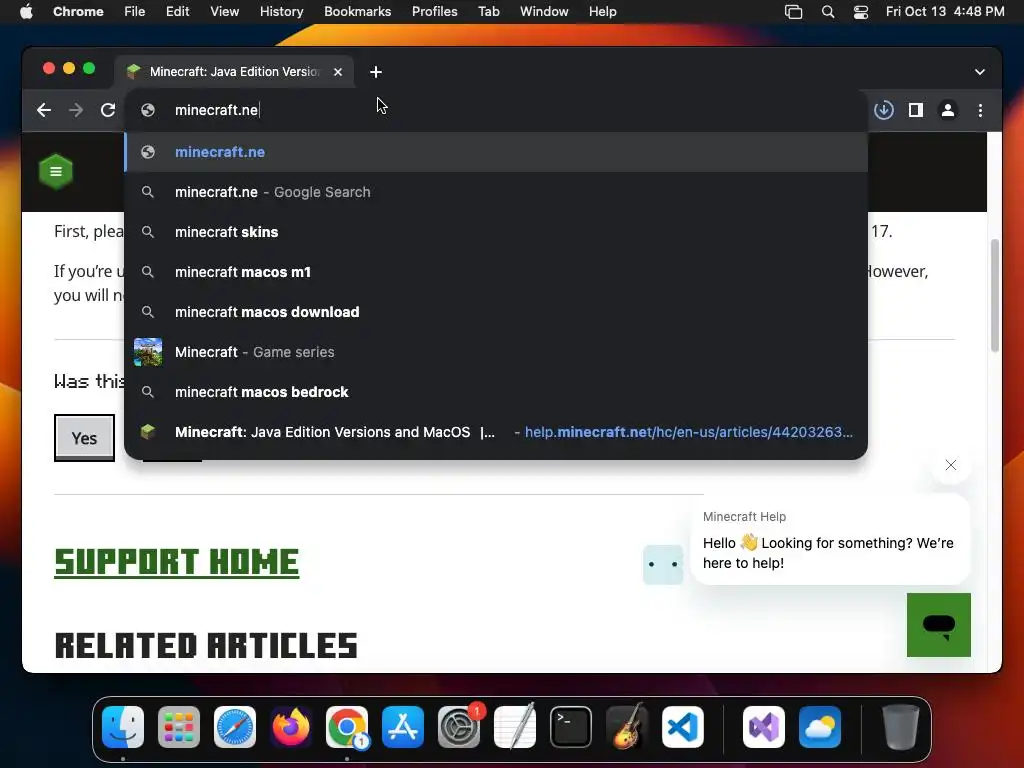The width and height of the screenshot is (1024, 768).
Task: Open the green hexagon site menu
Action: point(56,172)
